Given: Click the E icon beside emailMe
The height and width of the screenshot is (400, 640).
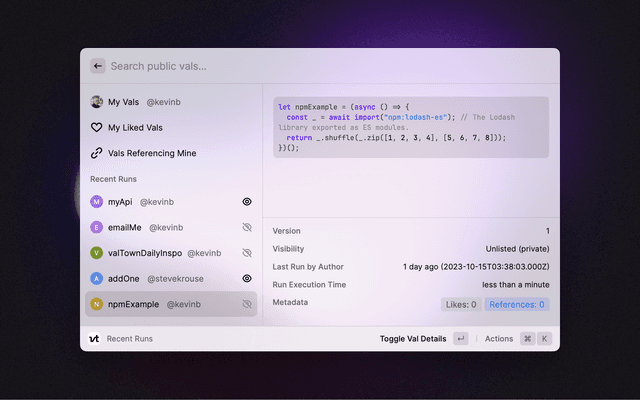Looking at the screenshot, I should point(97,228).
